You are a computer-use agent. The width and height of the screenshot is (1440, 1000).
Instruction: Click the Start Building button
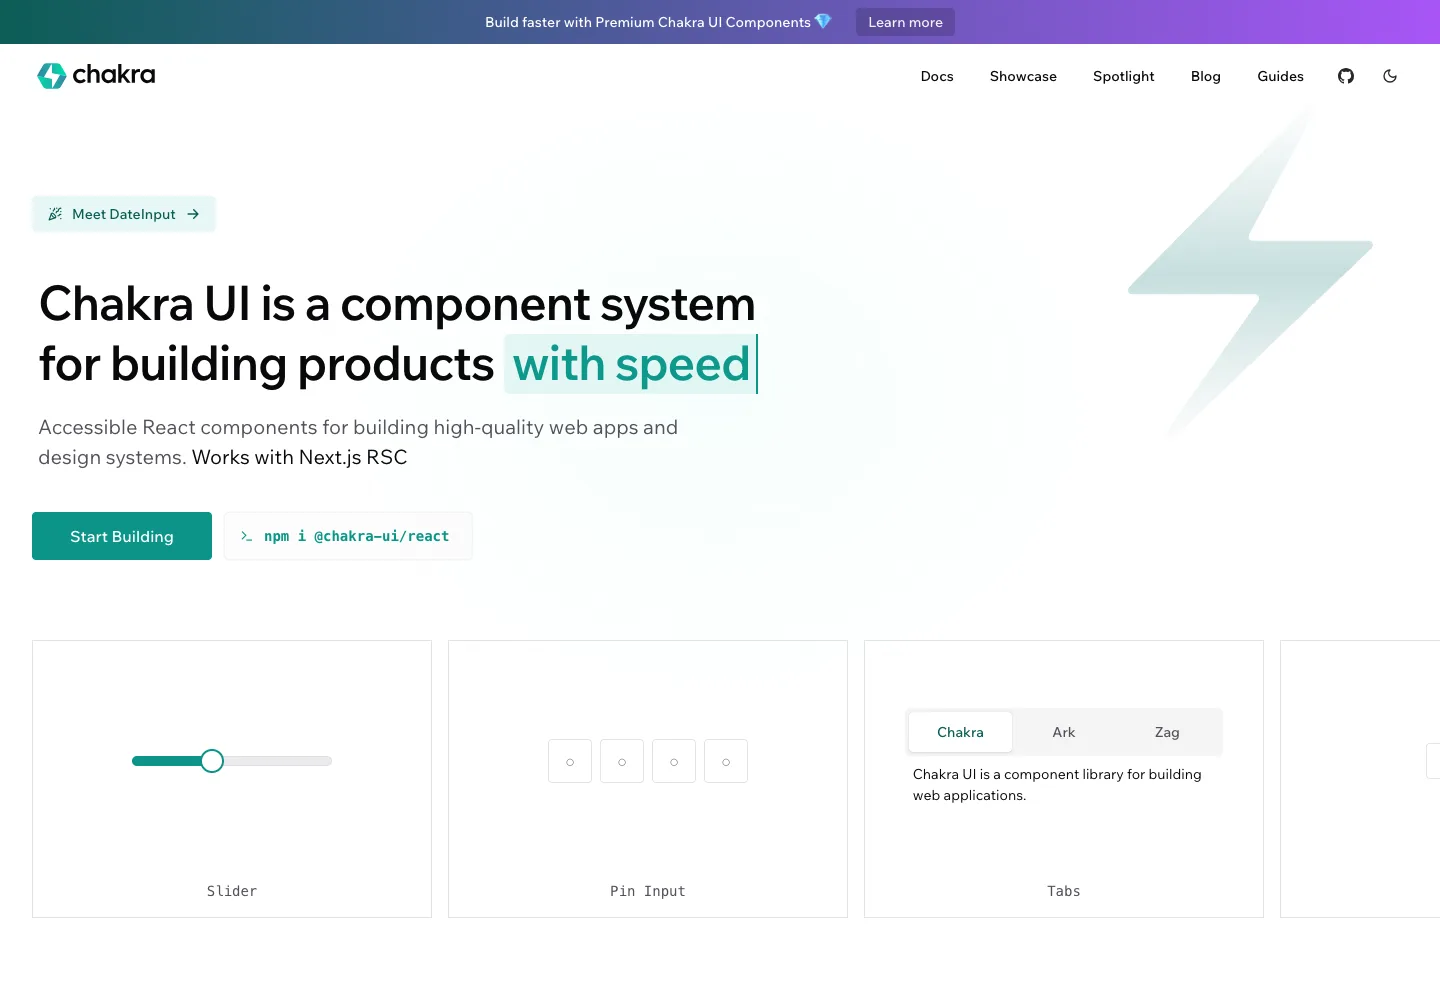pyautogui.click(x=122, y=536)
